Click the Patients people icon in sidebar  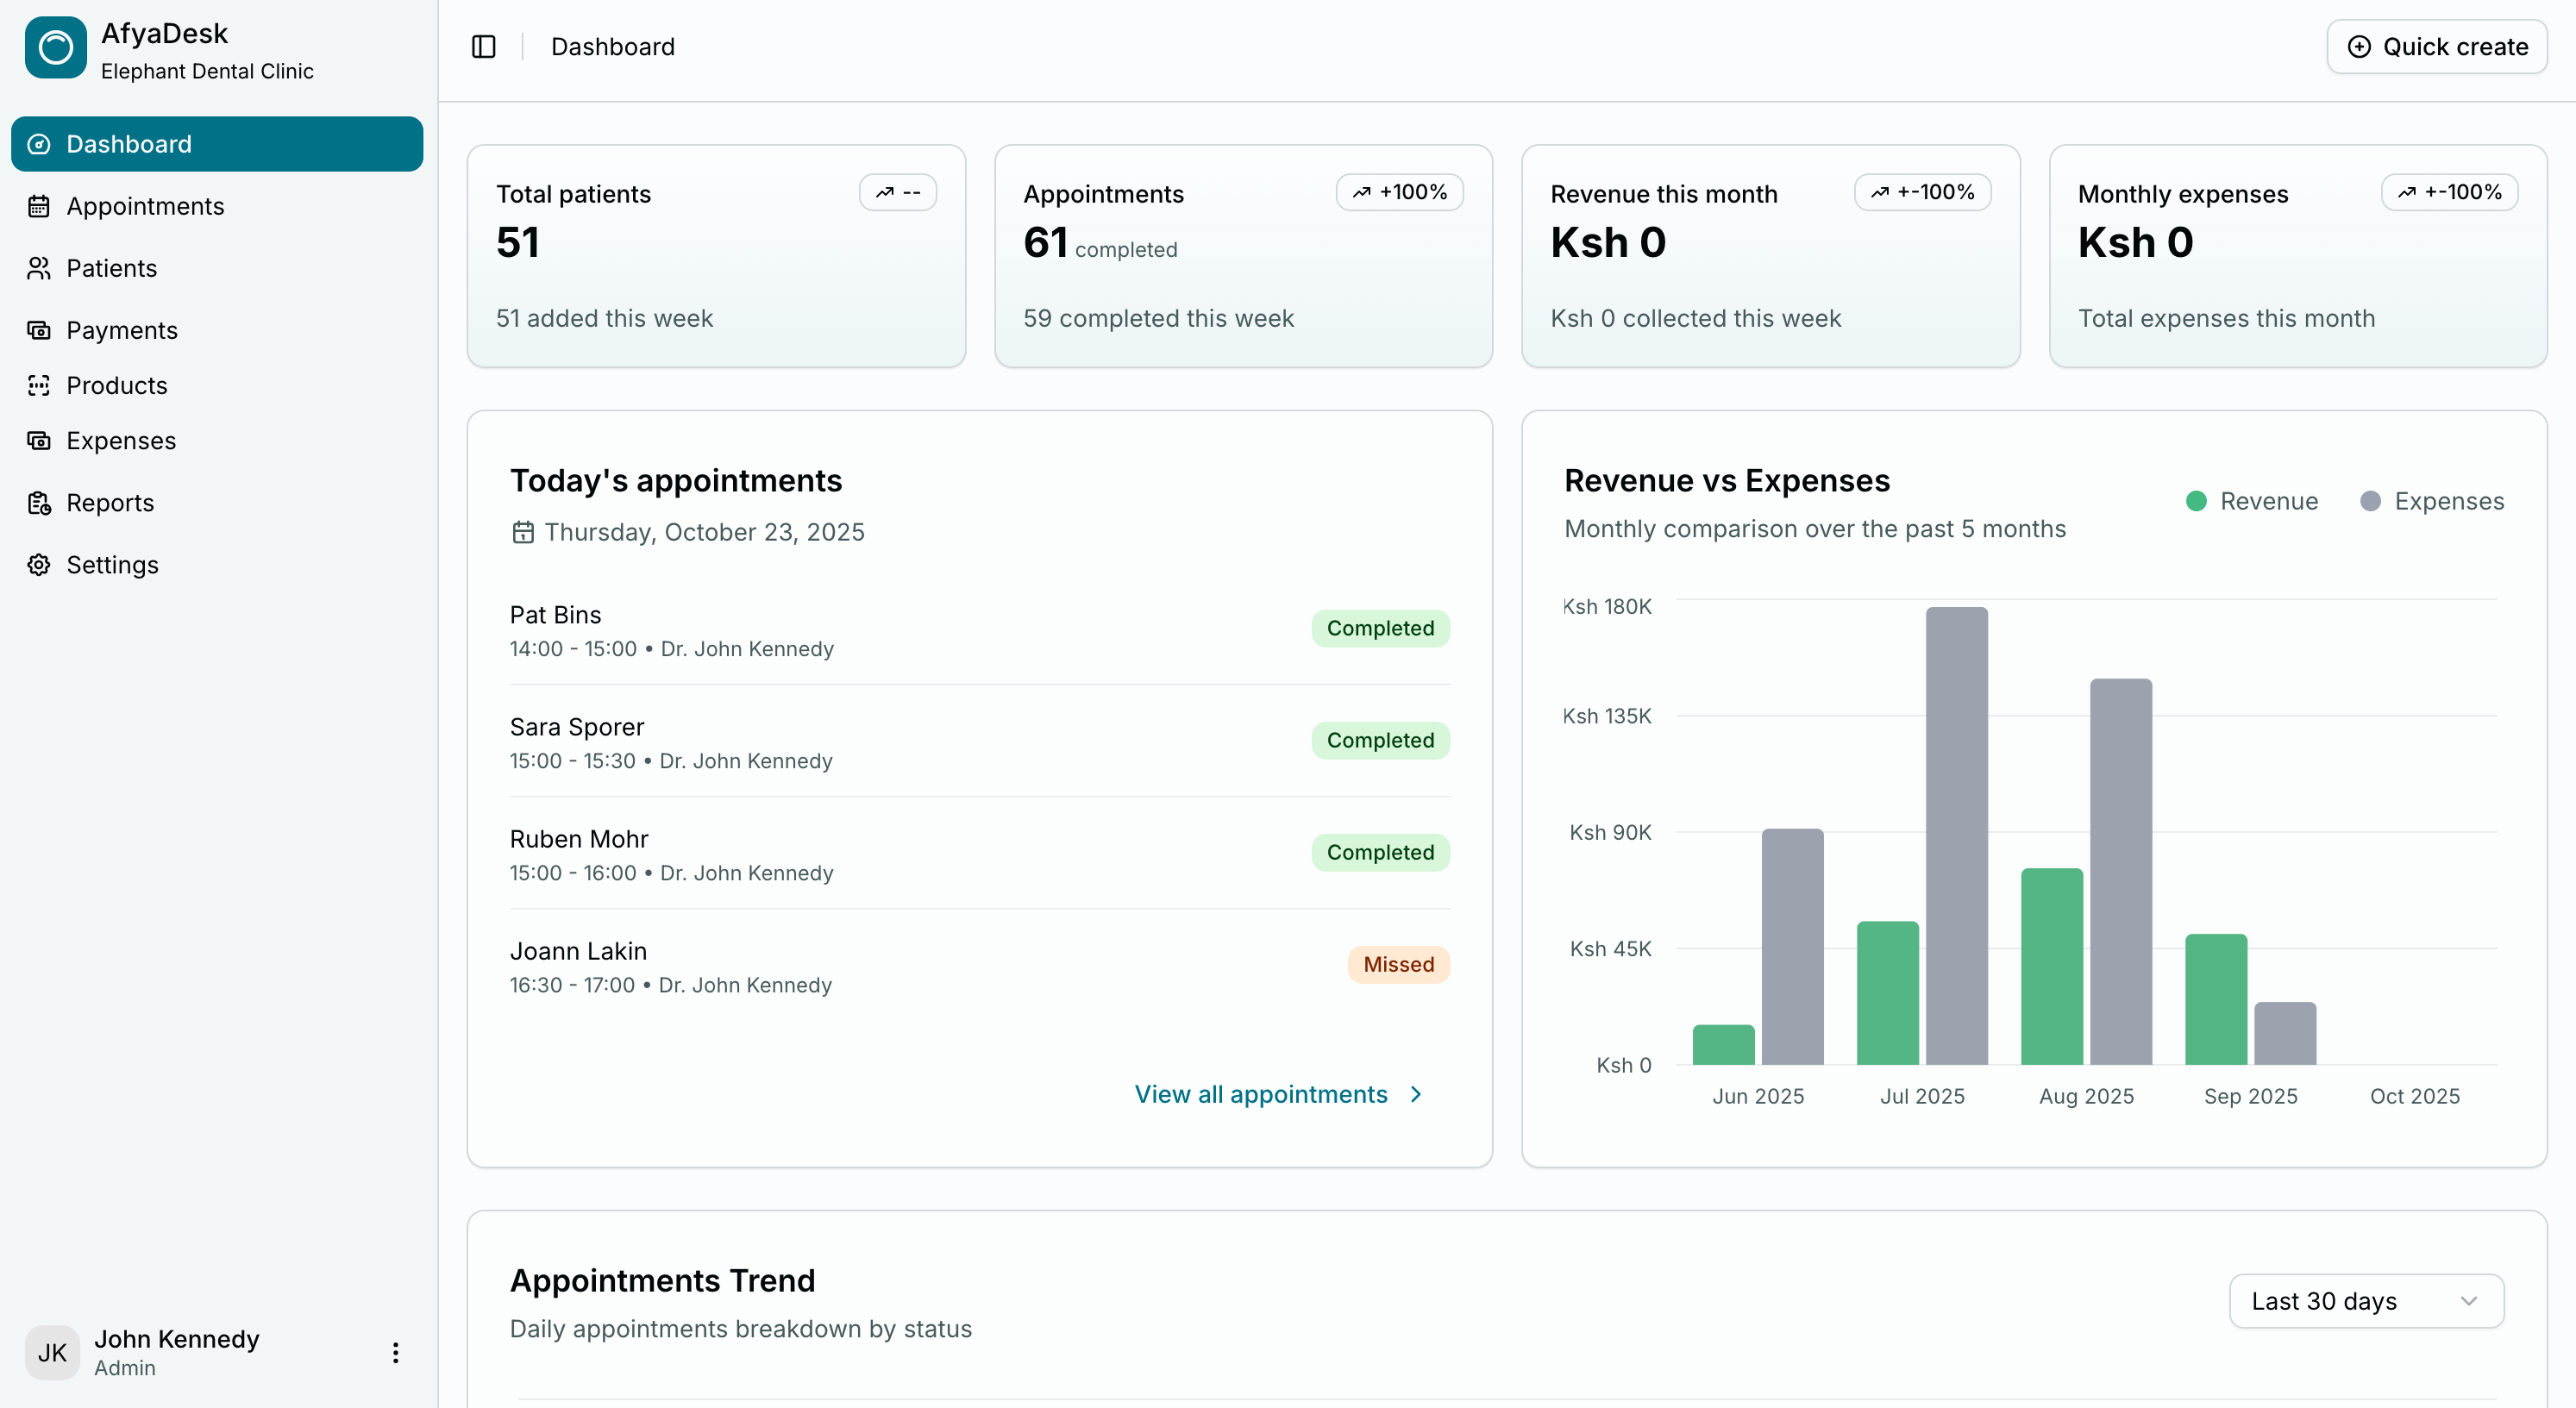(39, 268)
